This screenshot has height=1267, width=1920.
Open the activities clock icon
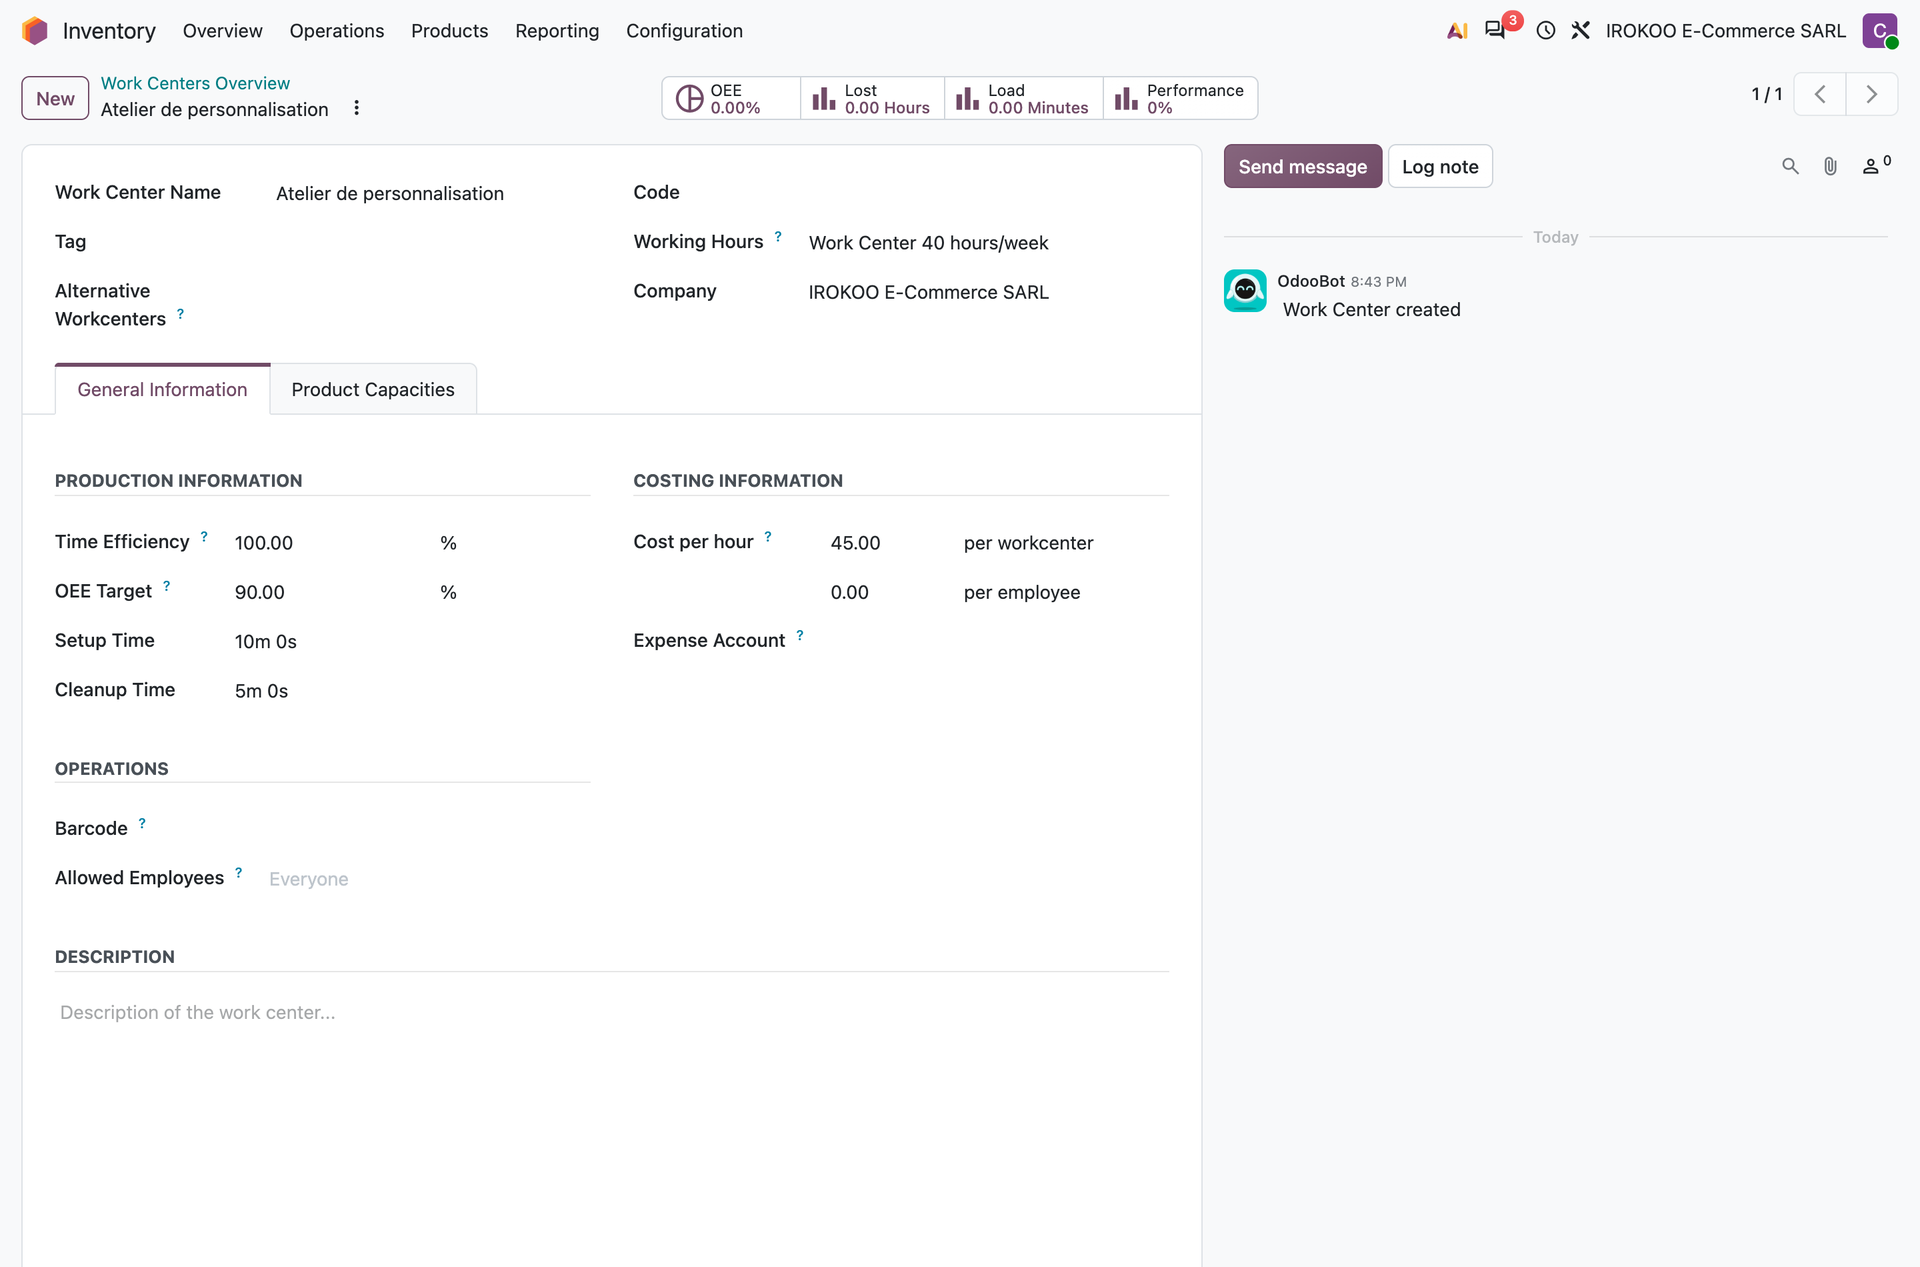1546,31
